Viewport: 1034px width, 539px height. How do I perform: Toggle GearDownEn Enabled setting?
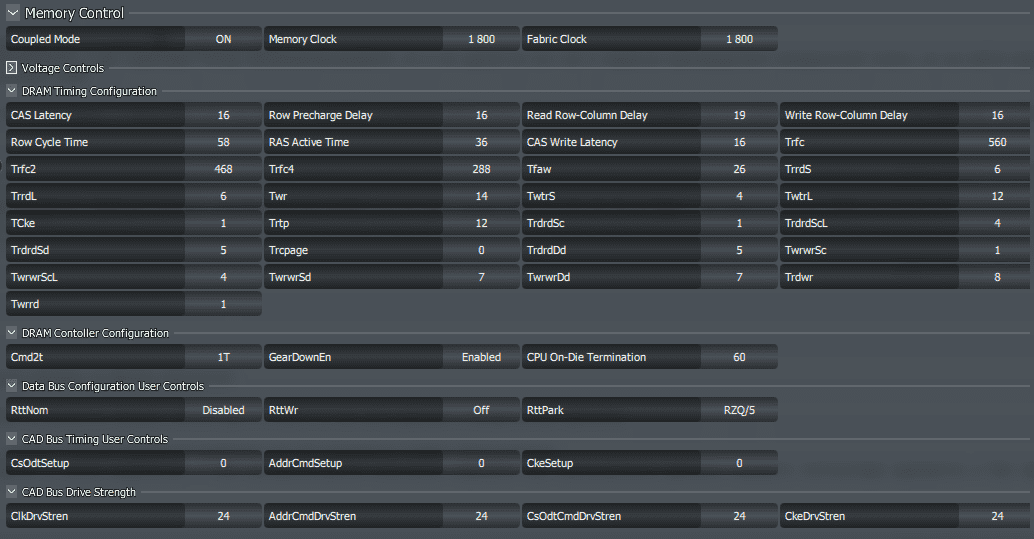[x=481, y=357]
